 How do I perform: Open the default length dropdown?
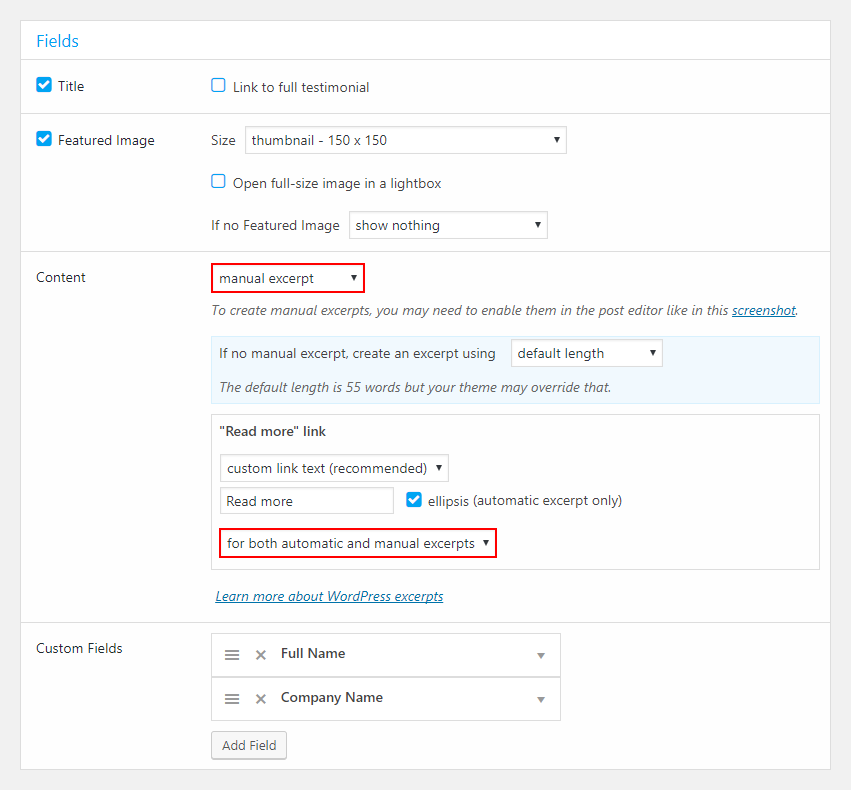pos(587,353)
